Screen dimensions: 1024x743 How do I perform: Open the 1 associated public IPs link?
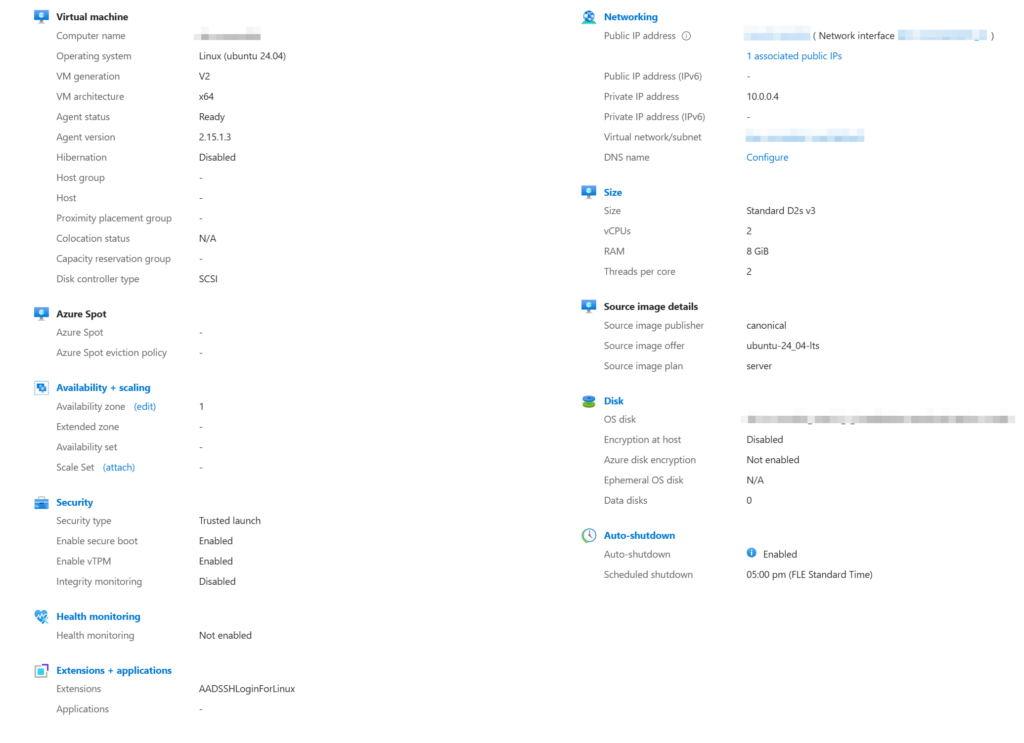pyautogui.click(x=793, y=55)
